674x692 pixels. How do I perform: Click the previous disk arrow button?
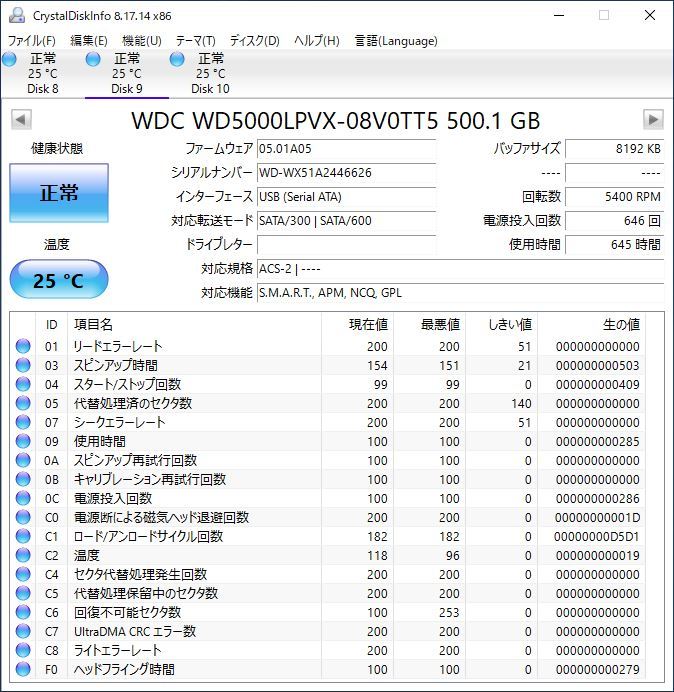[x=21, y=120]
